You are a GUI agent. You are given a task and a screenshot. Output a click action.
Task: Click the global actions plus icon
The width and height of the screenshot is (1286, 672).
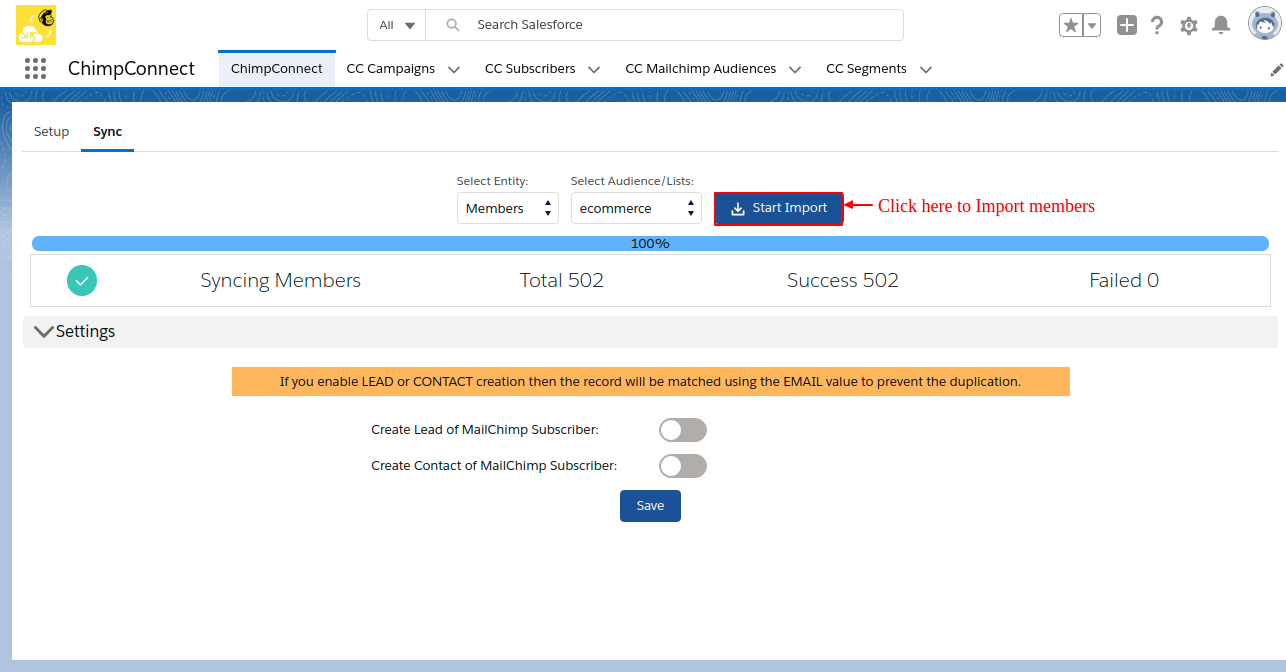[1127, 26]
